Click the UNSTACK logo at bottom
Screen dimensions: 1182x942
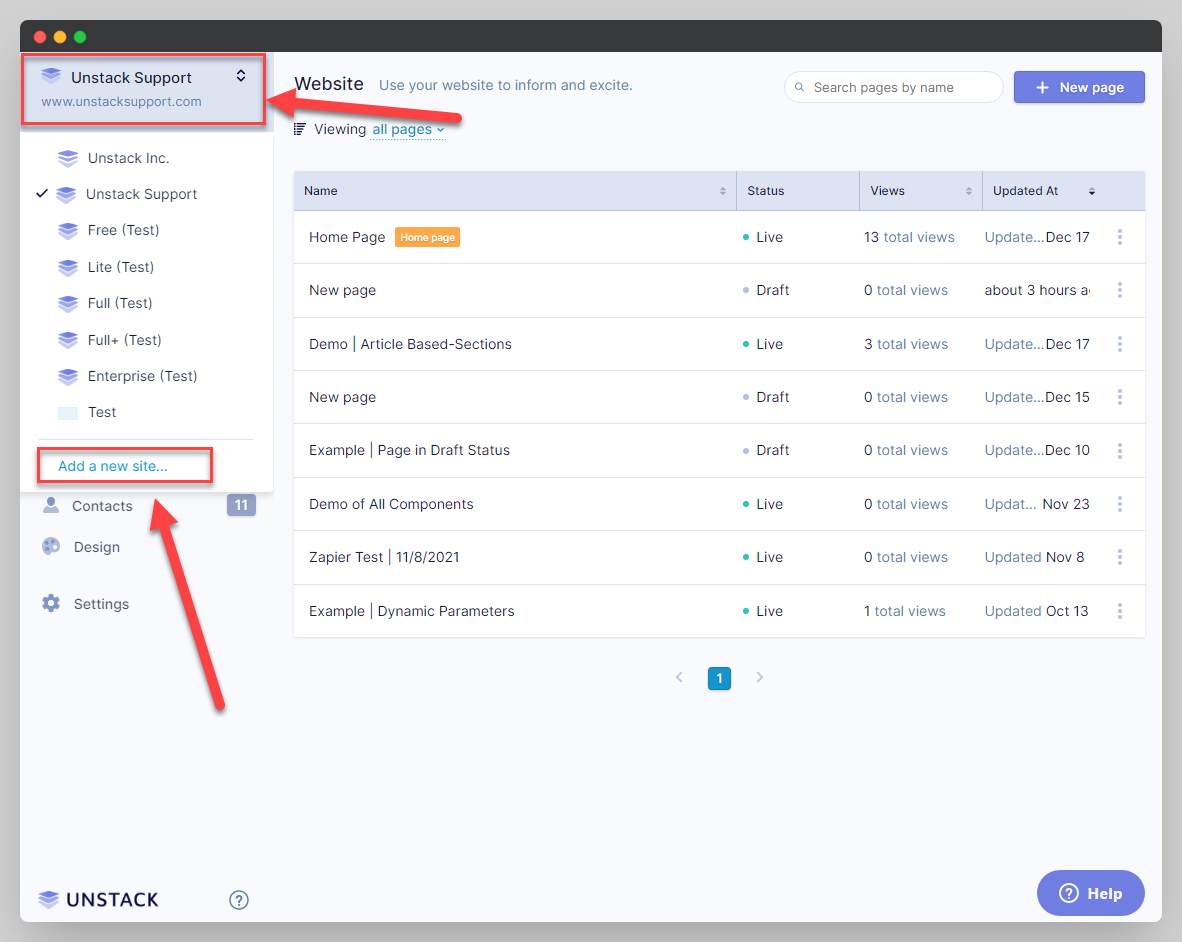click(x=99, y=899)
